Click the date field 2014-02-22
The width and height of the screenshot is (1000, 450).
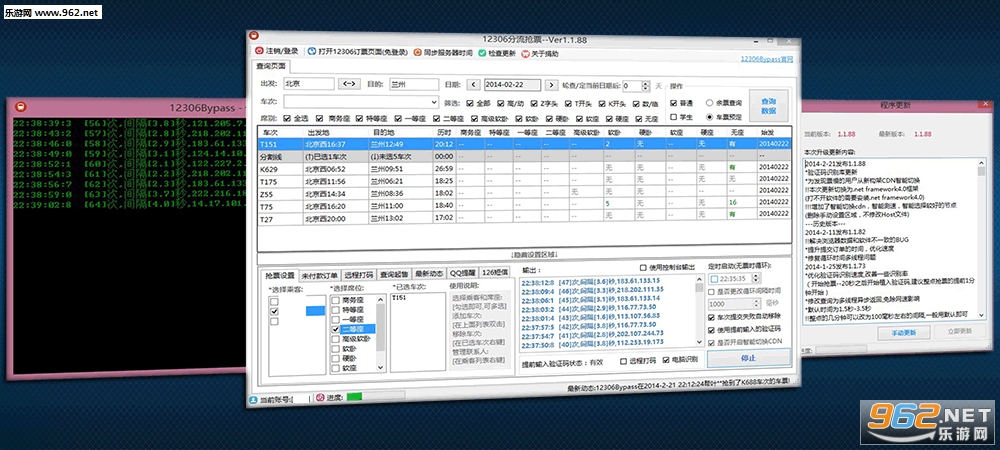[x=511, y=84]
